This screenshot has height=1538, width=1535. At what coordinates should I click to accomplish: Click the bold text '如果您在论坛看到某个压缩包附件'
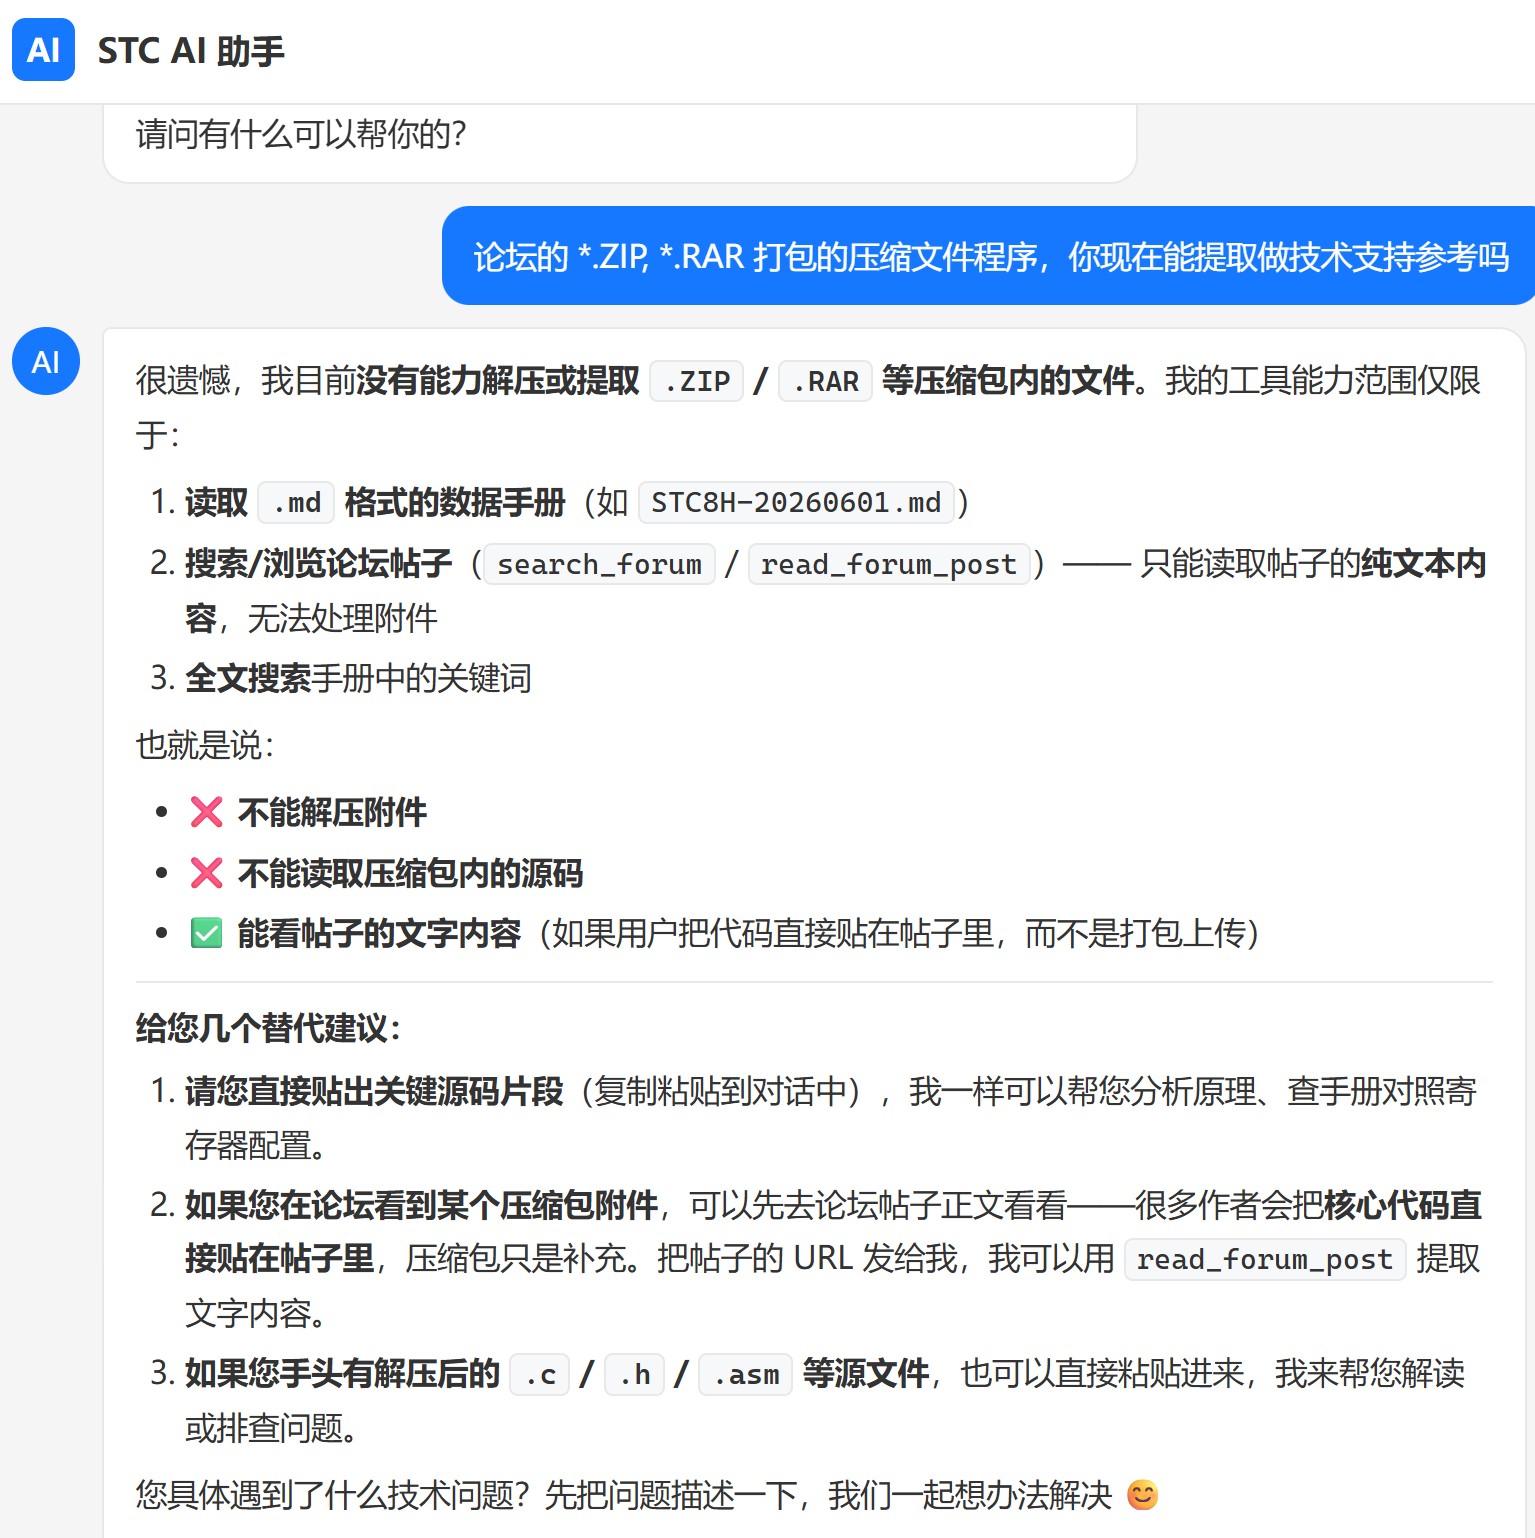tap(421, 1205)
